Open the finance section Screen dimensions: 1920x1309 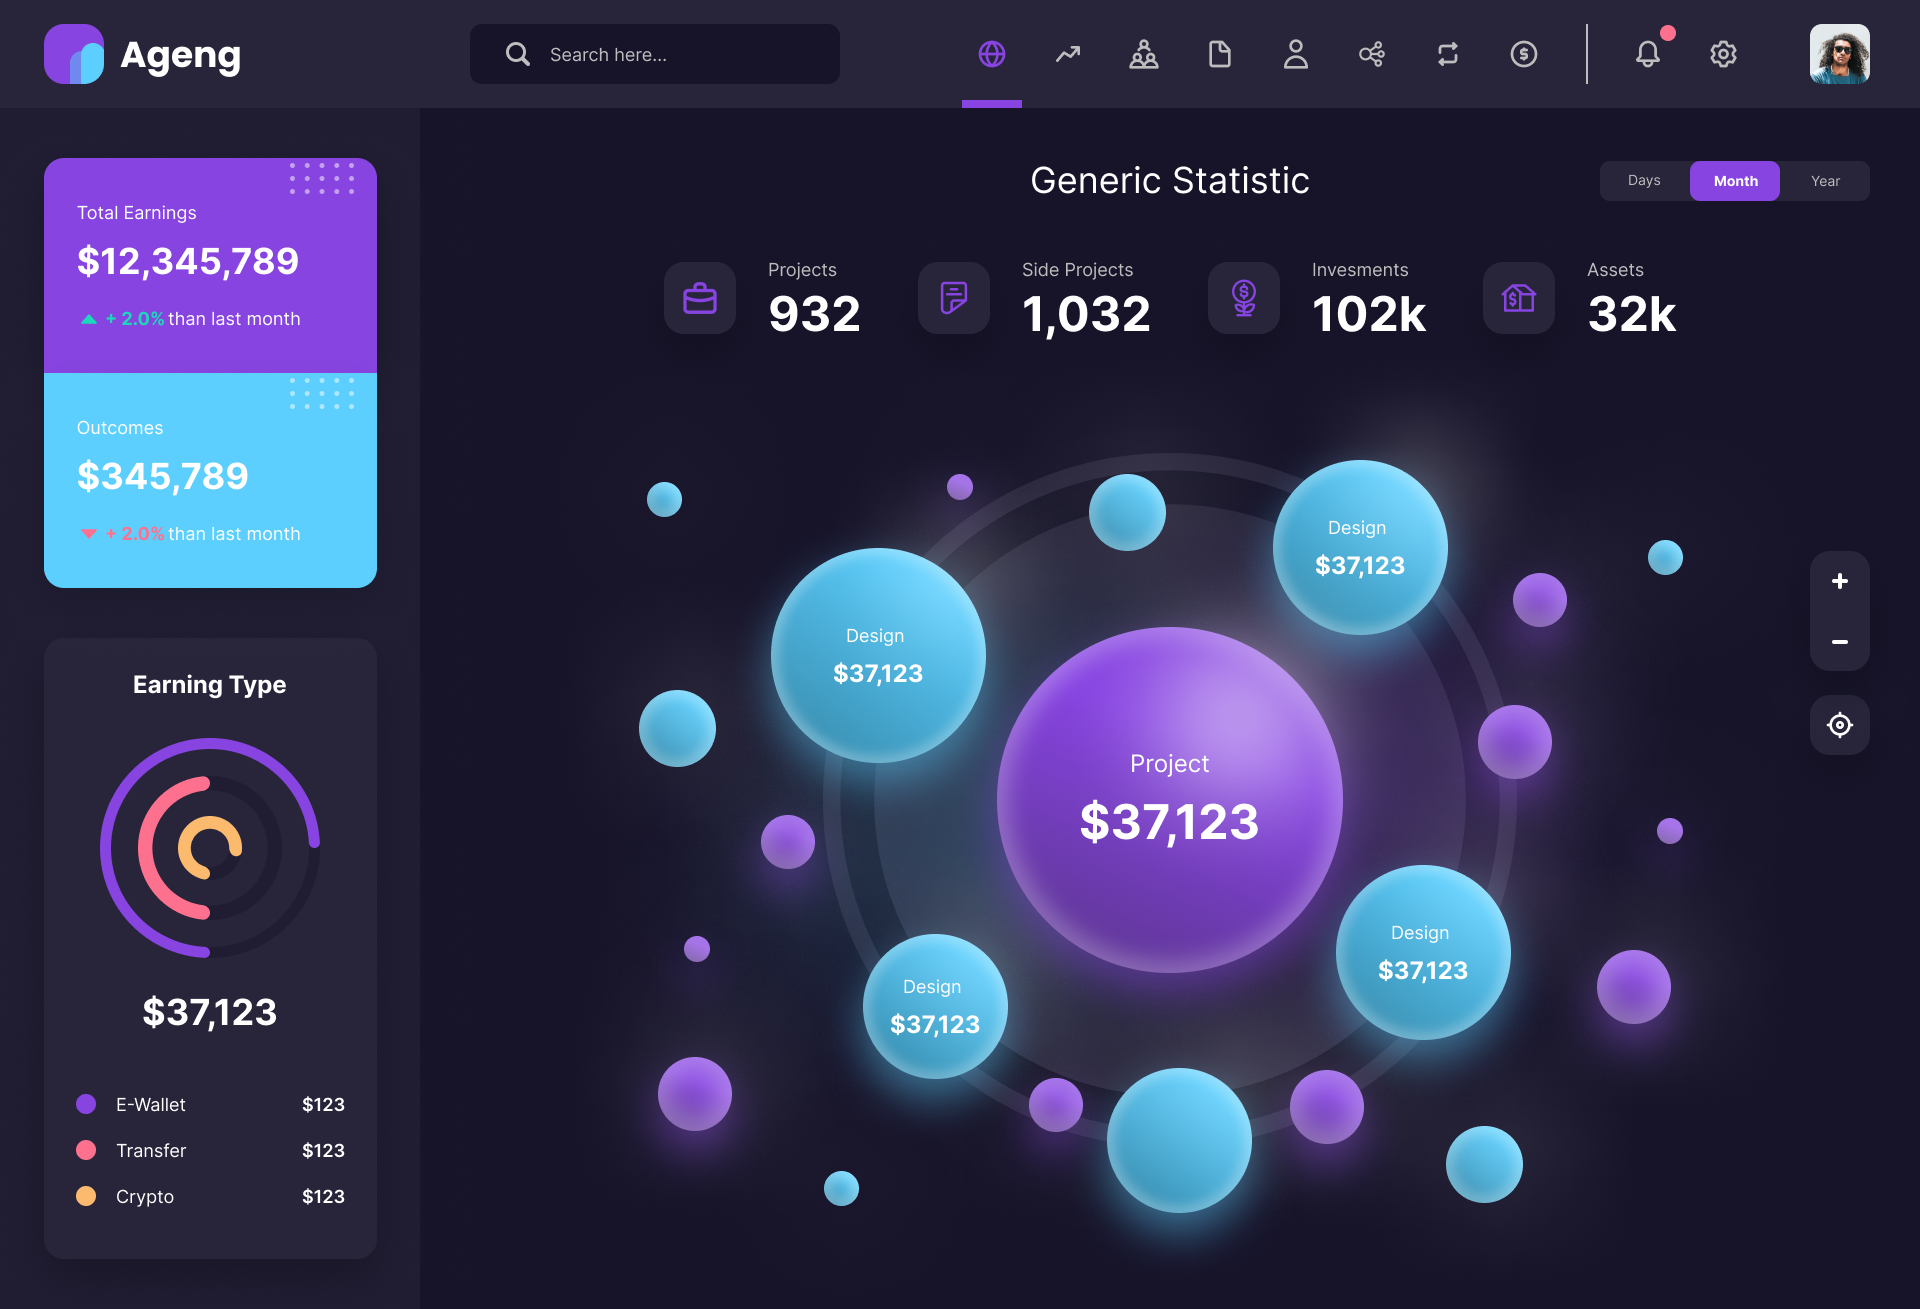(1523, 54)
